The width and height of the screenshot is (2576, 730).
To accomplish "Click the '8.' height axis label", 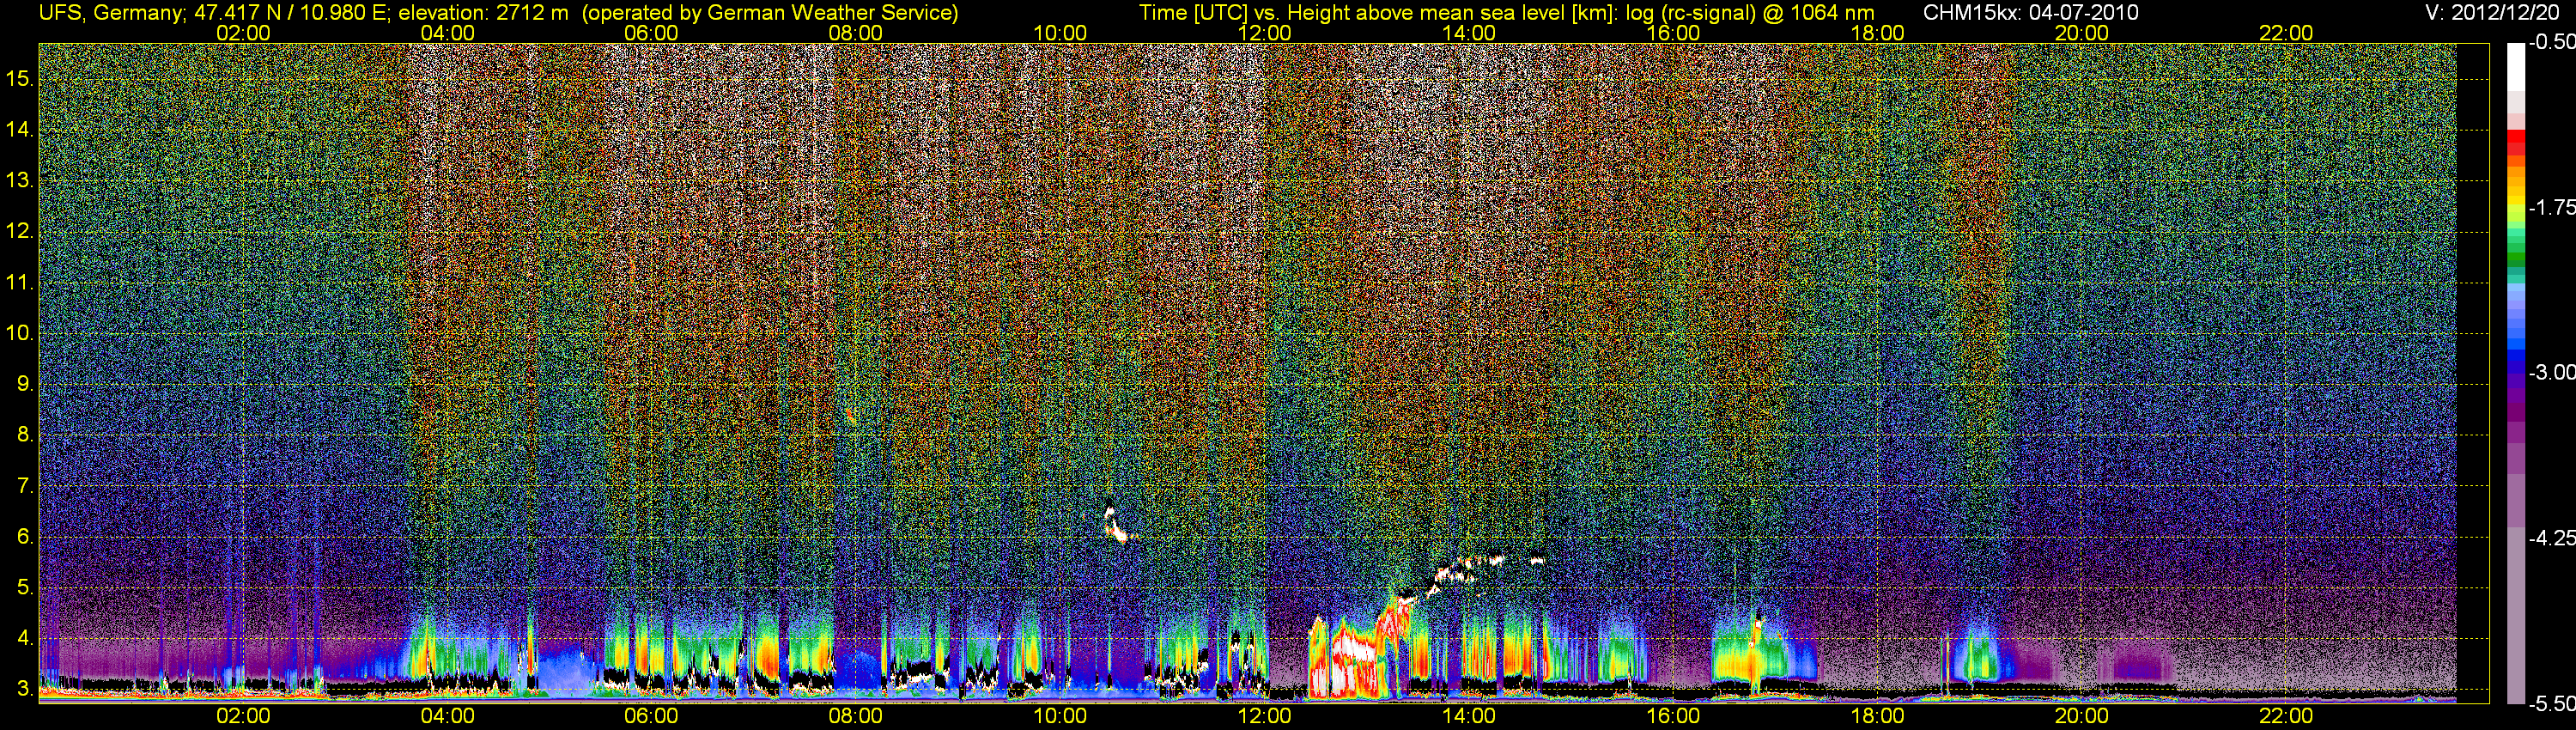I will pos(25,435).
